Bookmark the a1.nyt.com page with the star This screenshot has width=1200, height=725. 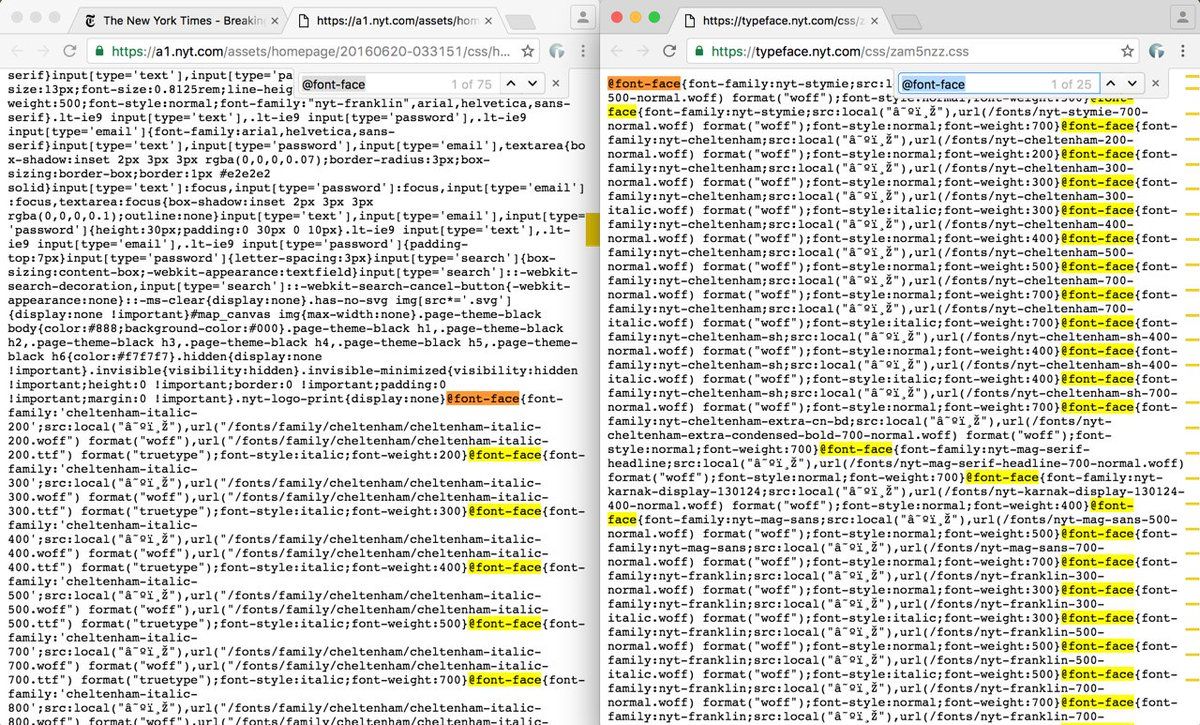pos(528,51)
